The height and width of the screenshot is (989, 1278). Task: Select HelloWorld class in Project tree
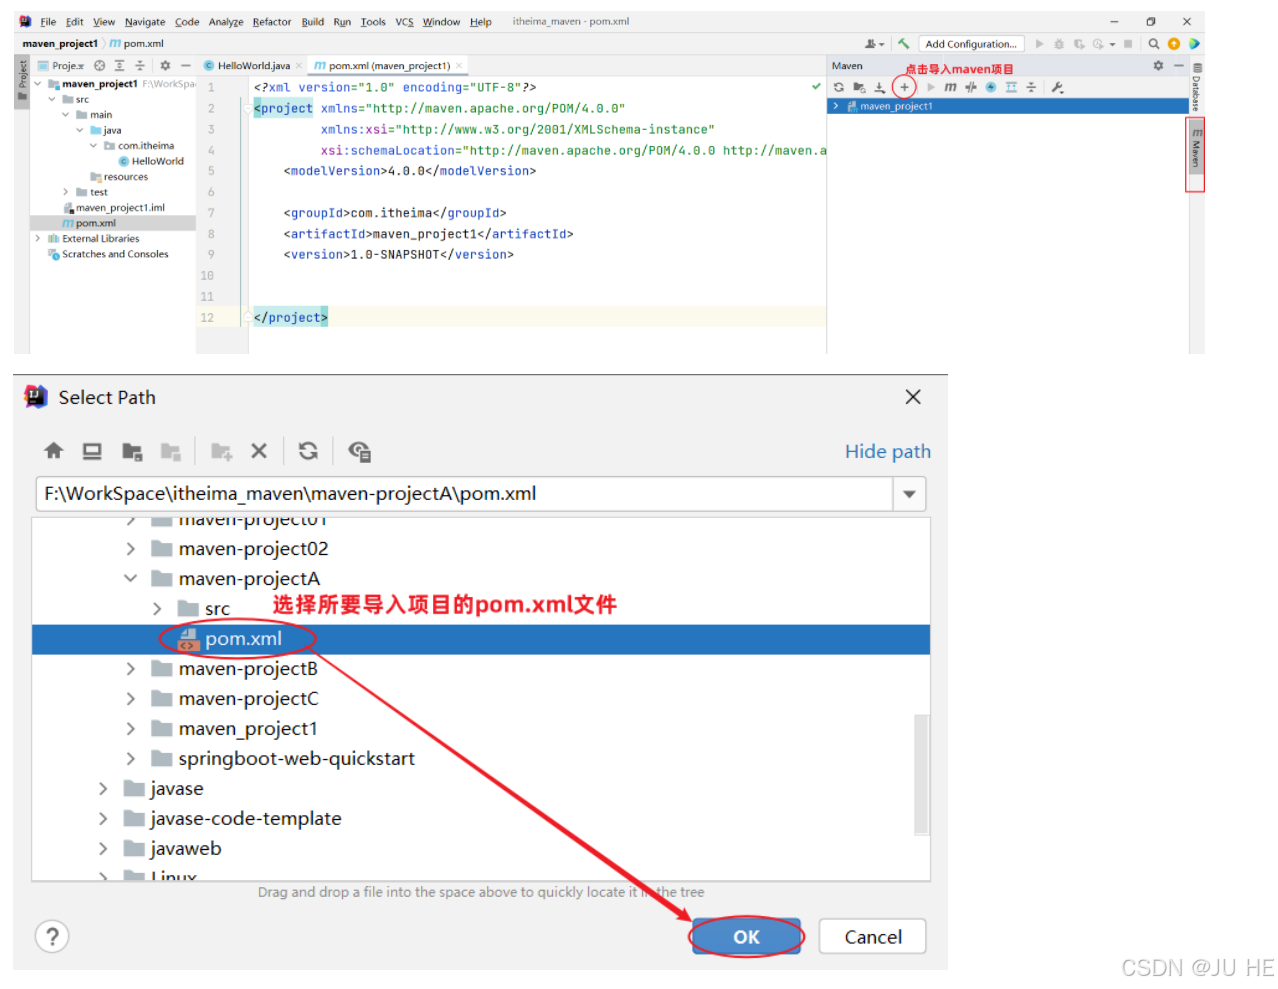tap(151, 161)
